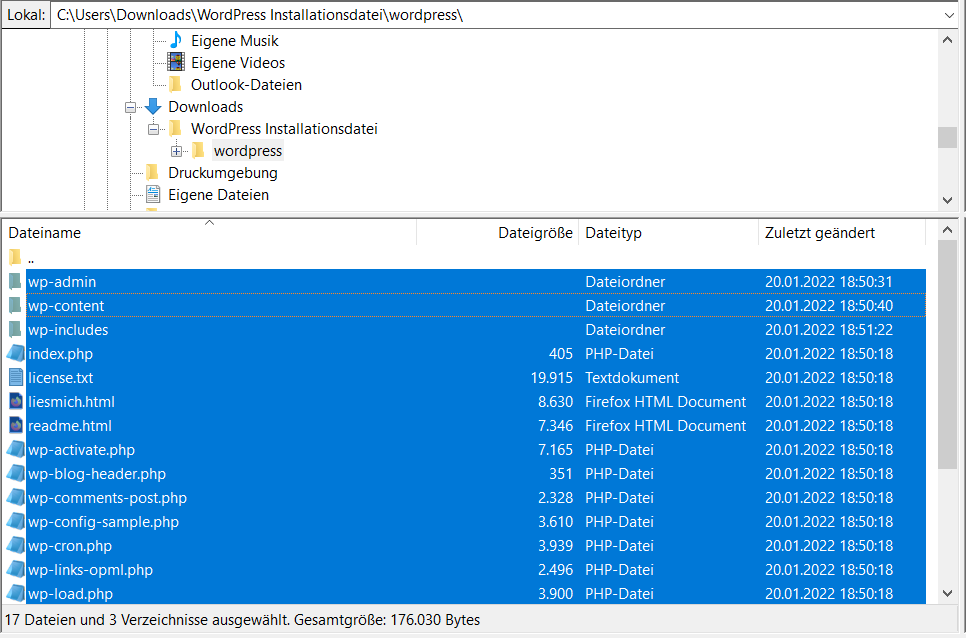Select the readme.html file name

point(70,426)
